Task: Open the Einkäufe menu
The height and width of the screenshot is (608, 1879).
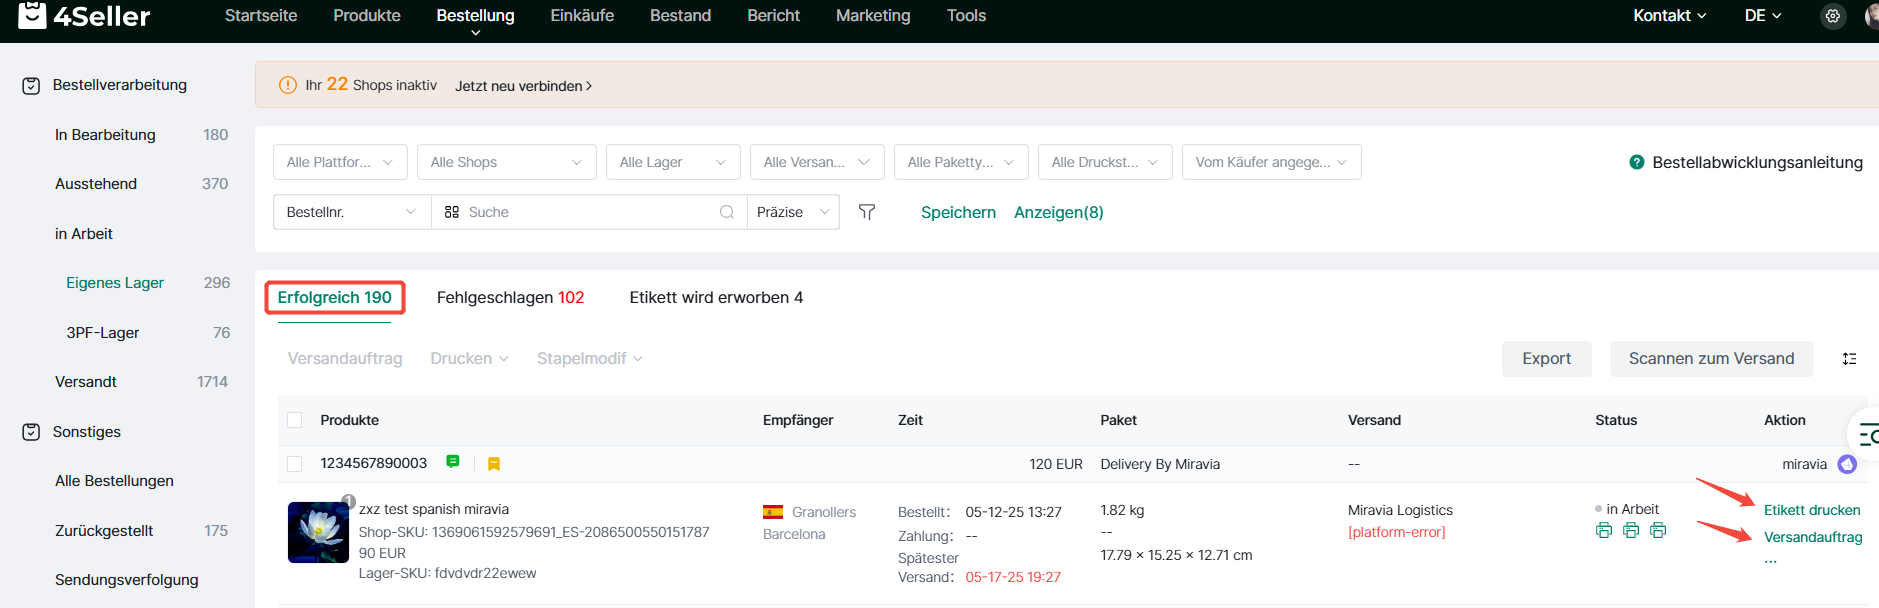Action: (x=582, y=16)
